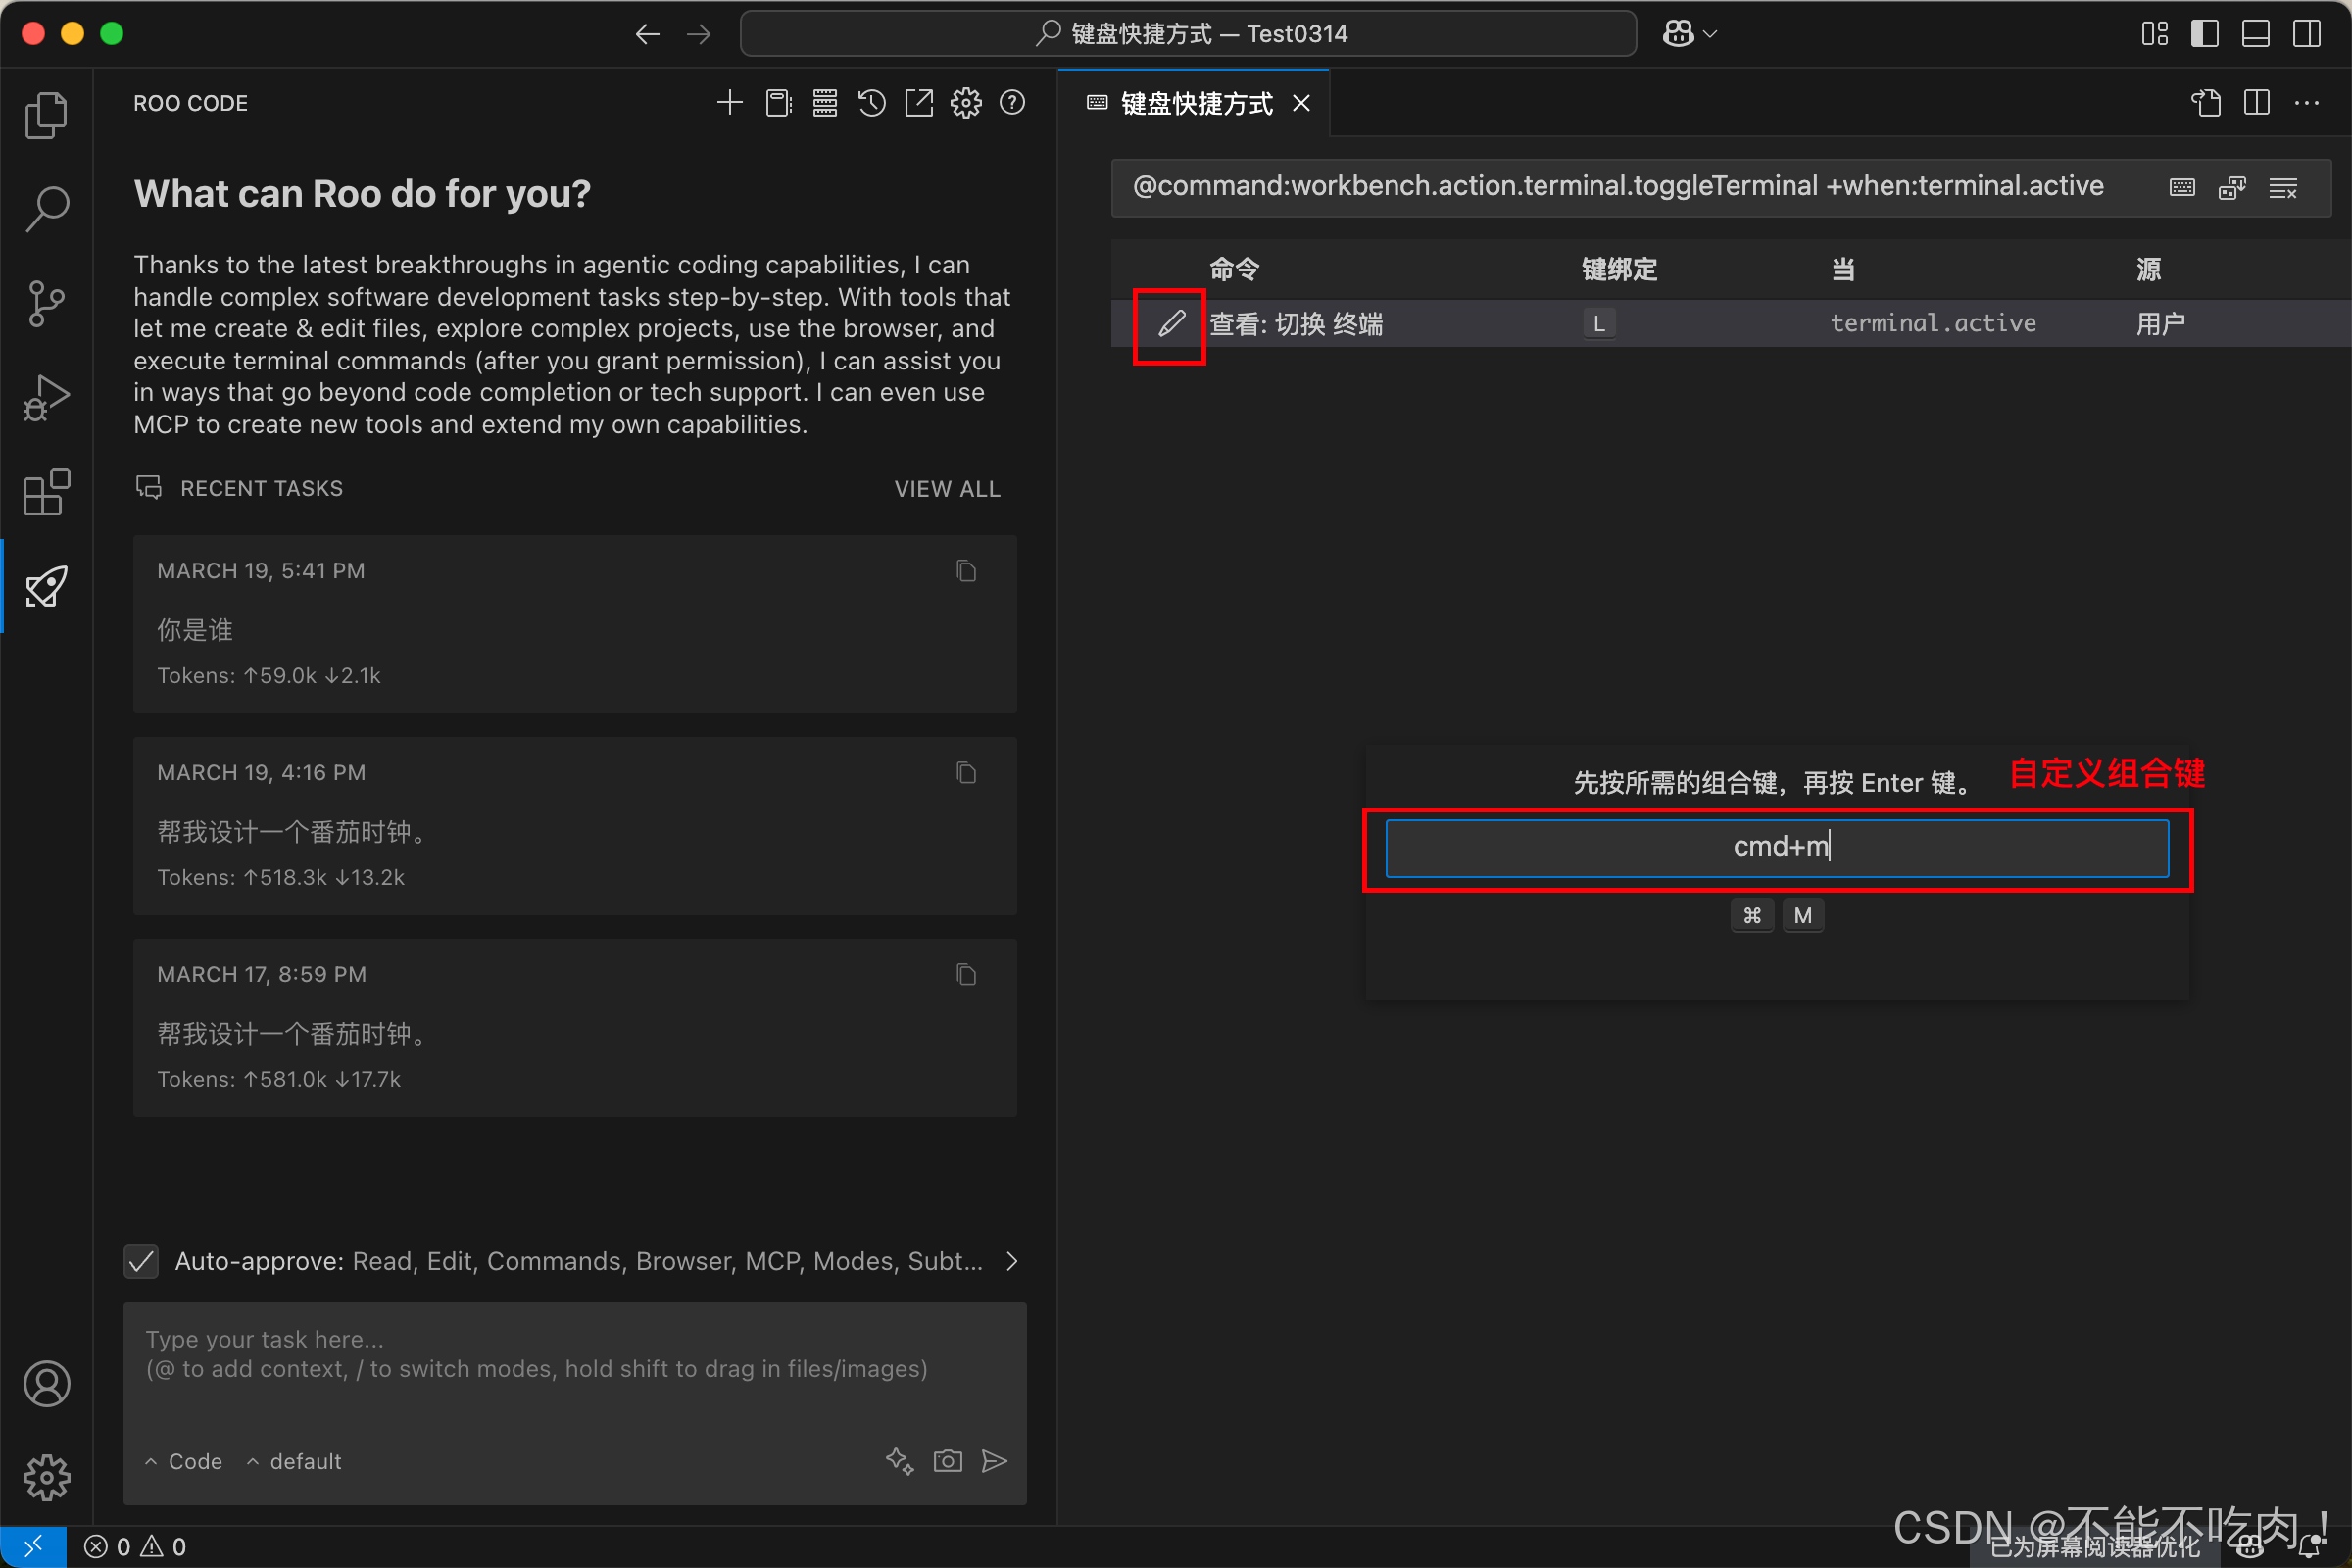
Task: Click VIEW ALL recent tasks
Action: click(946, 489)
